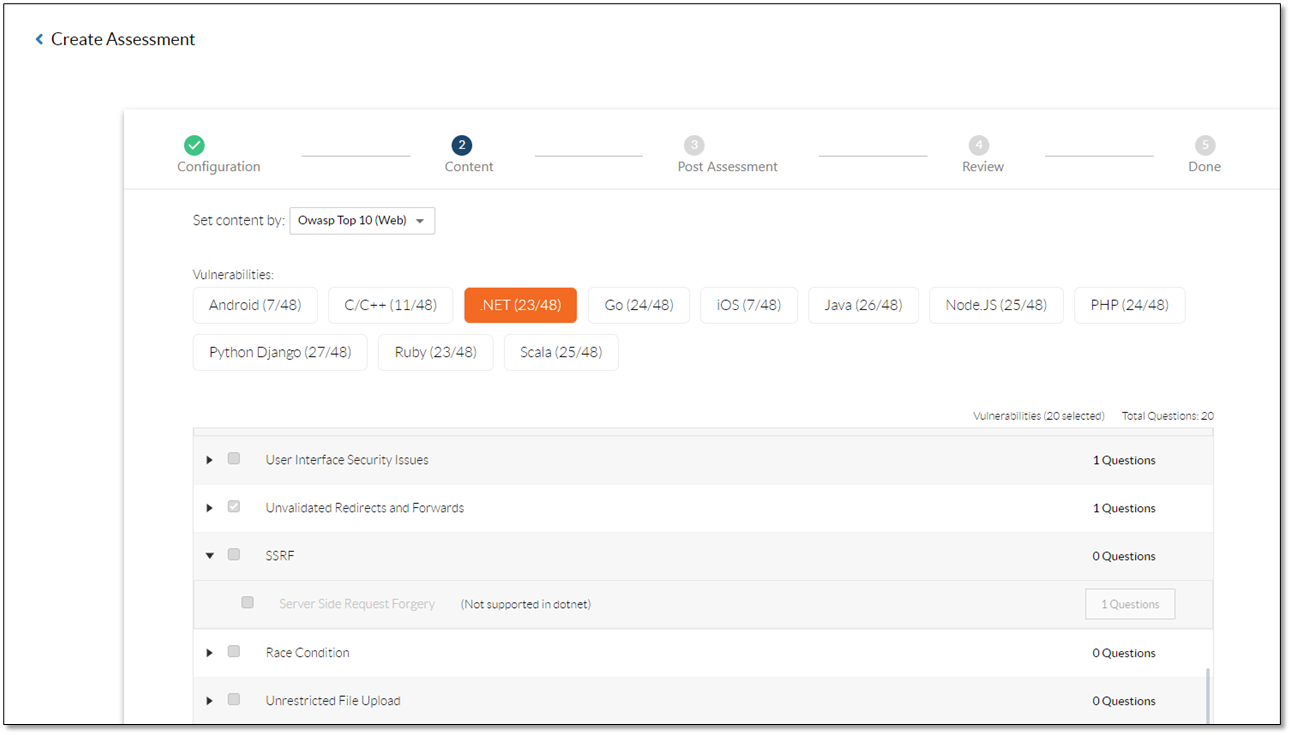Click the Post Assessment step label
Image resolution: width=1291 pixels, height=735 pixels.
tap(728, 167)
